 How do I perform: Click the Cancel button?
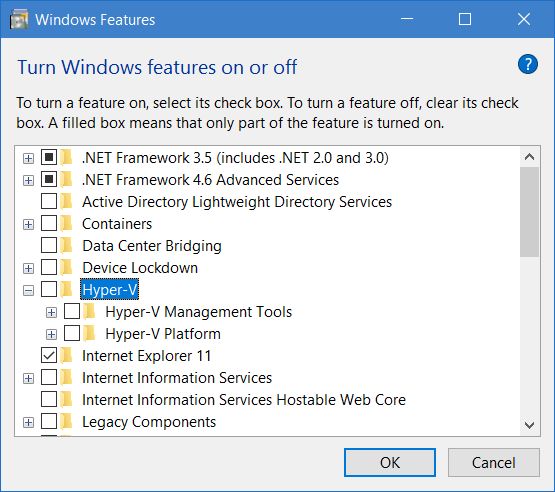coord(493,462)
